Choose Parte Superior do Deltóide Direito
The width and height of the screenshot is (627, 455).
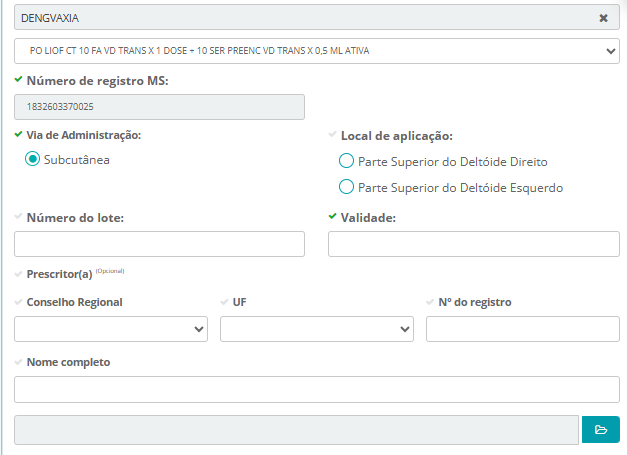346,161
